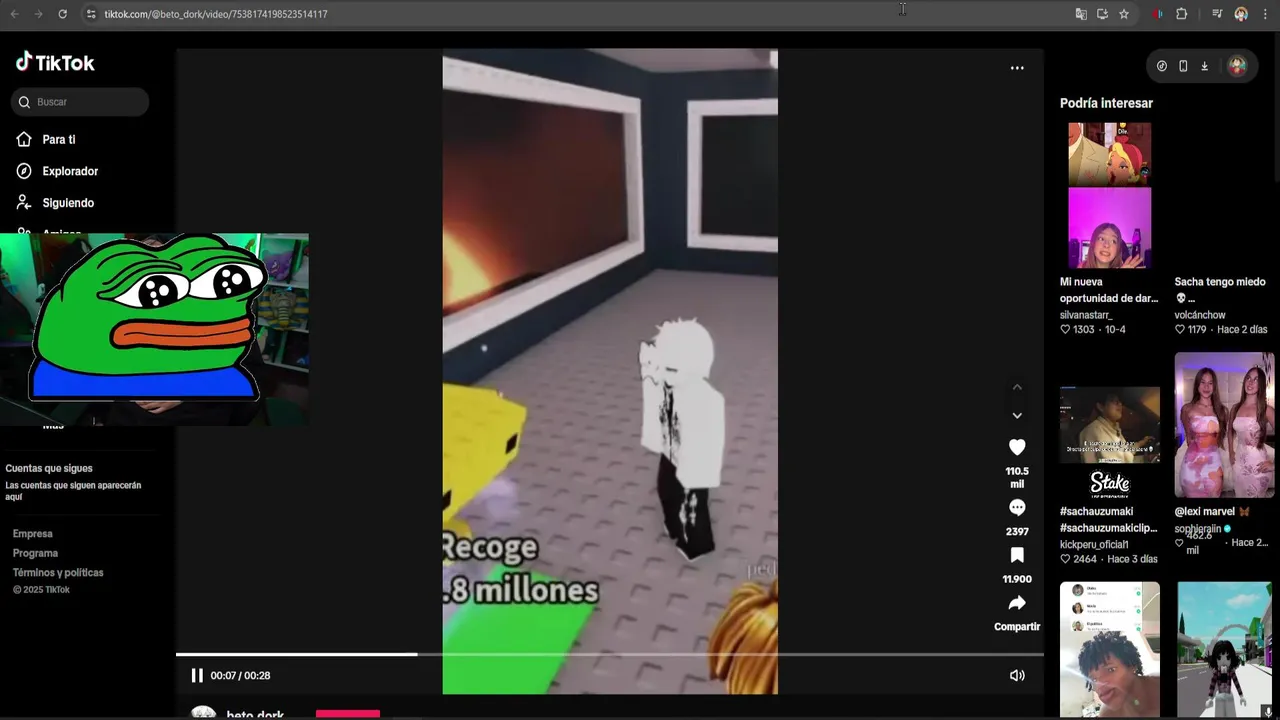This screenshot has height=720, width=1280.
Task: Open the Empresa footer link
Action: point(33,534)
